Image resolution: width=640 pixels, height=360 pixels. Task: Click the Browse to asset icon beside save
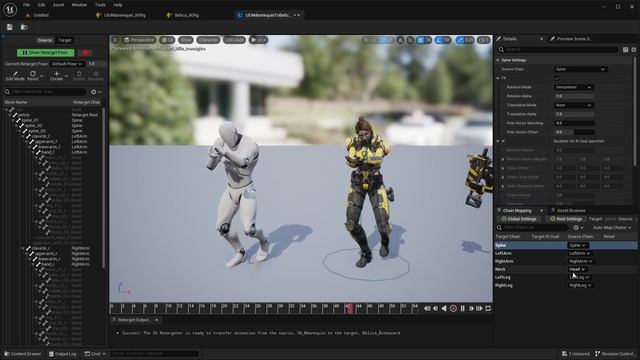24,27
